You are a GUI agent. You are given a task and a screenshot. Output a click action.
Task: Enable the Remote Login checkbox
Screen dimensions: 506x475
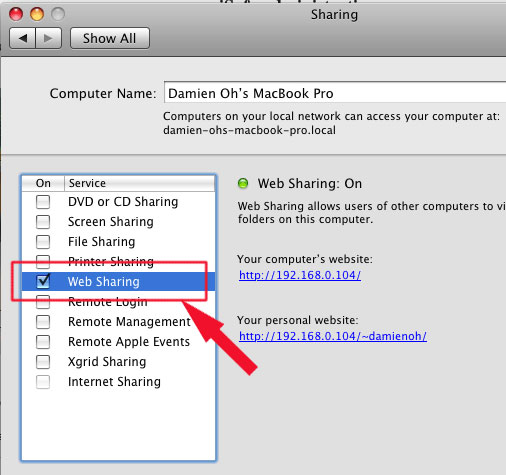43,302
